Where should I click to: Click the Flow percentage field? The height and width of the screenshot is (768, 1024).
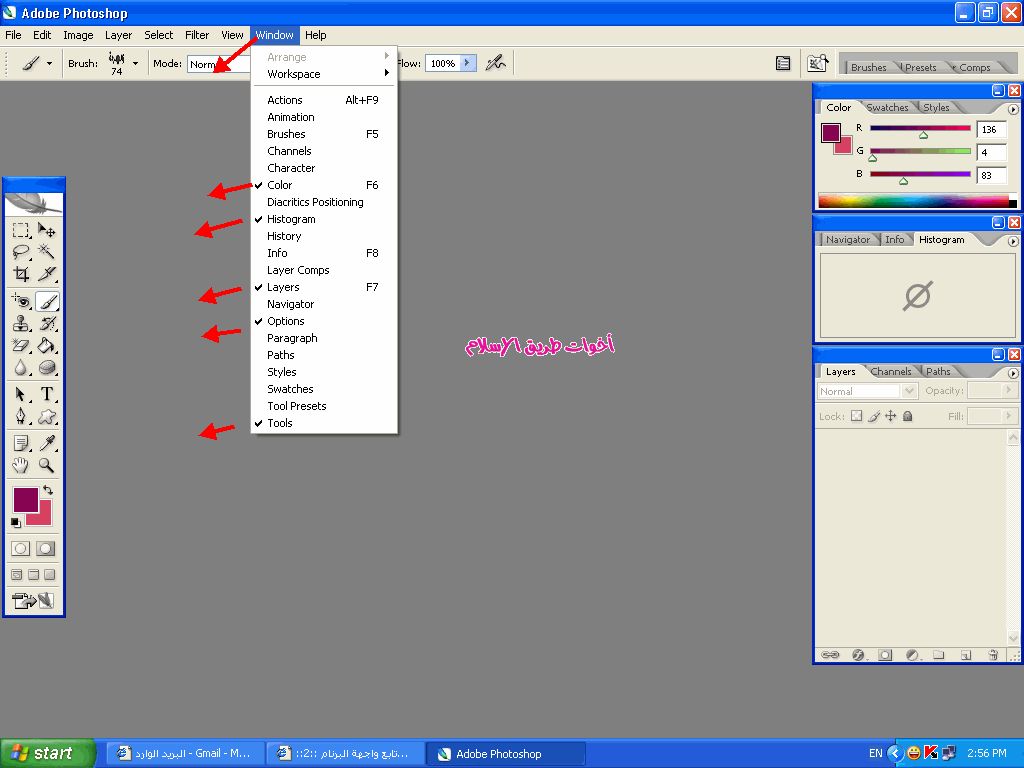coord(443,63)
